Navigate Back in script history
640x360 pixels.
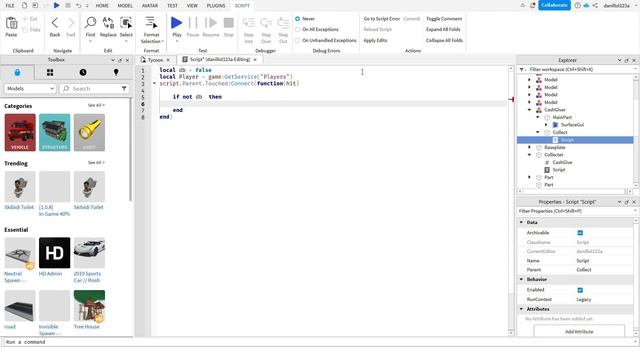coord(55,23)
